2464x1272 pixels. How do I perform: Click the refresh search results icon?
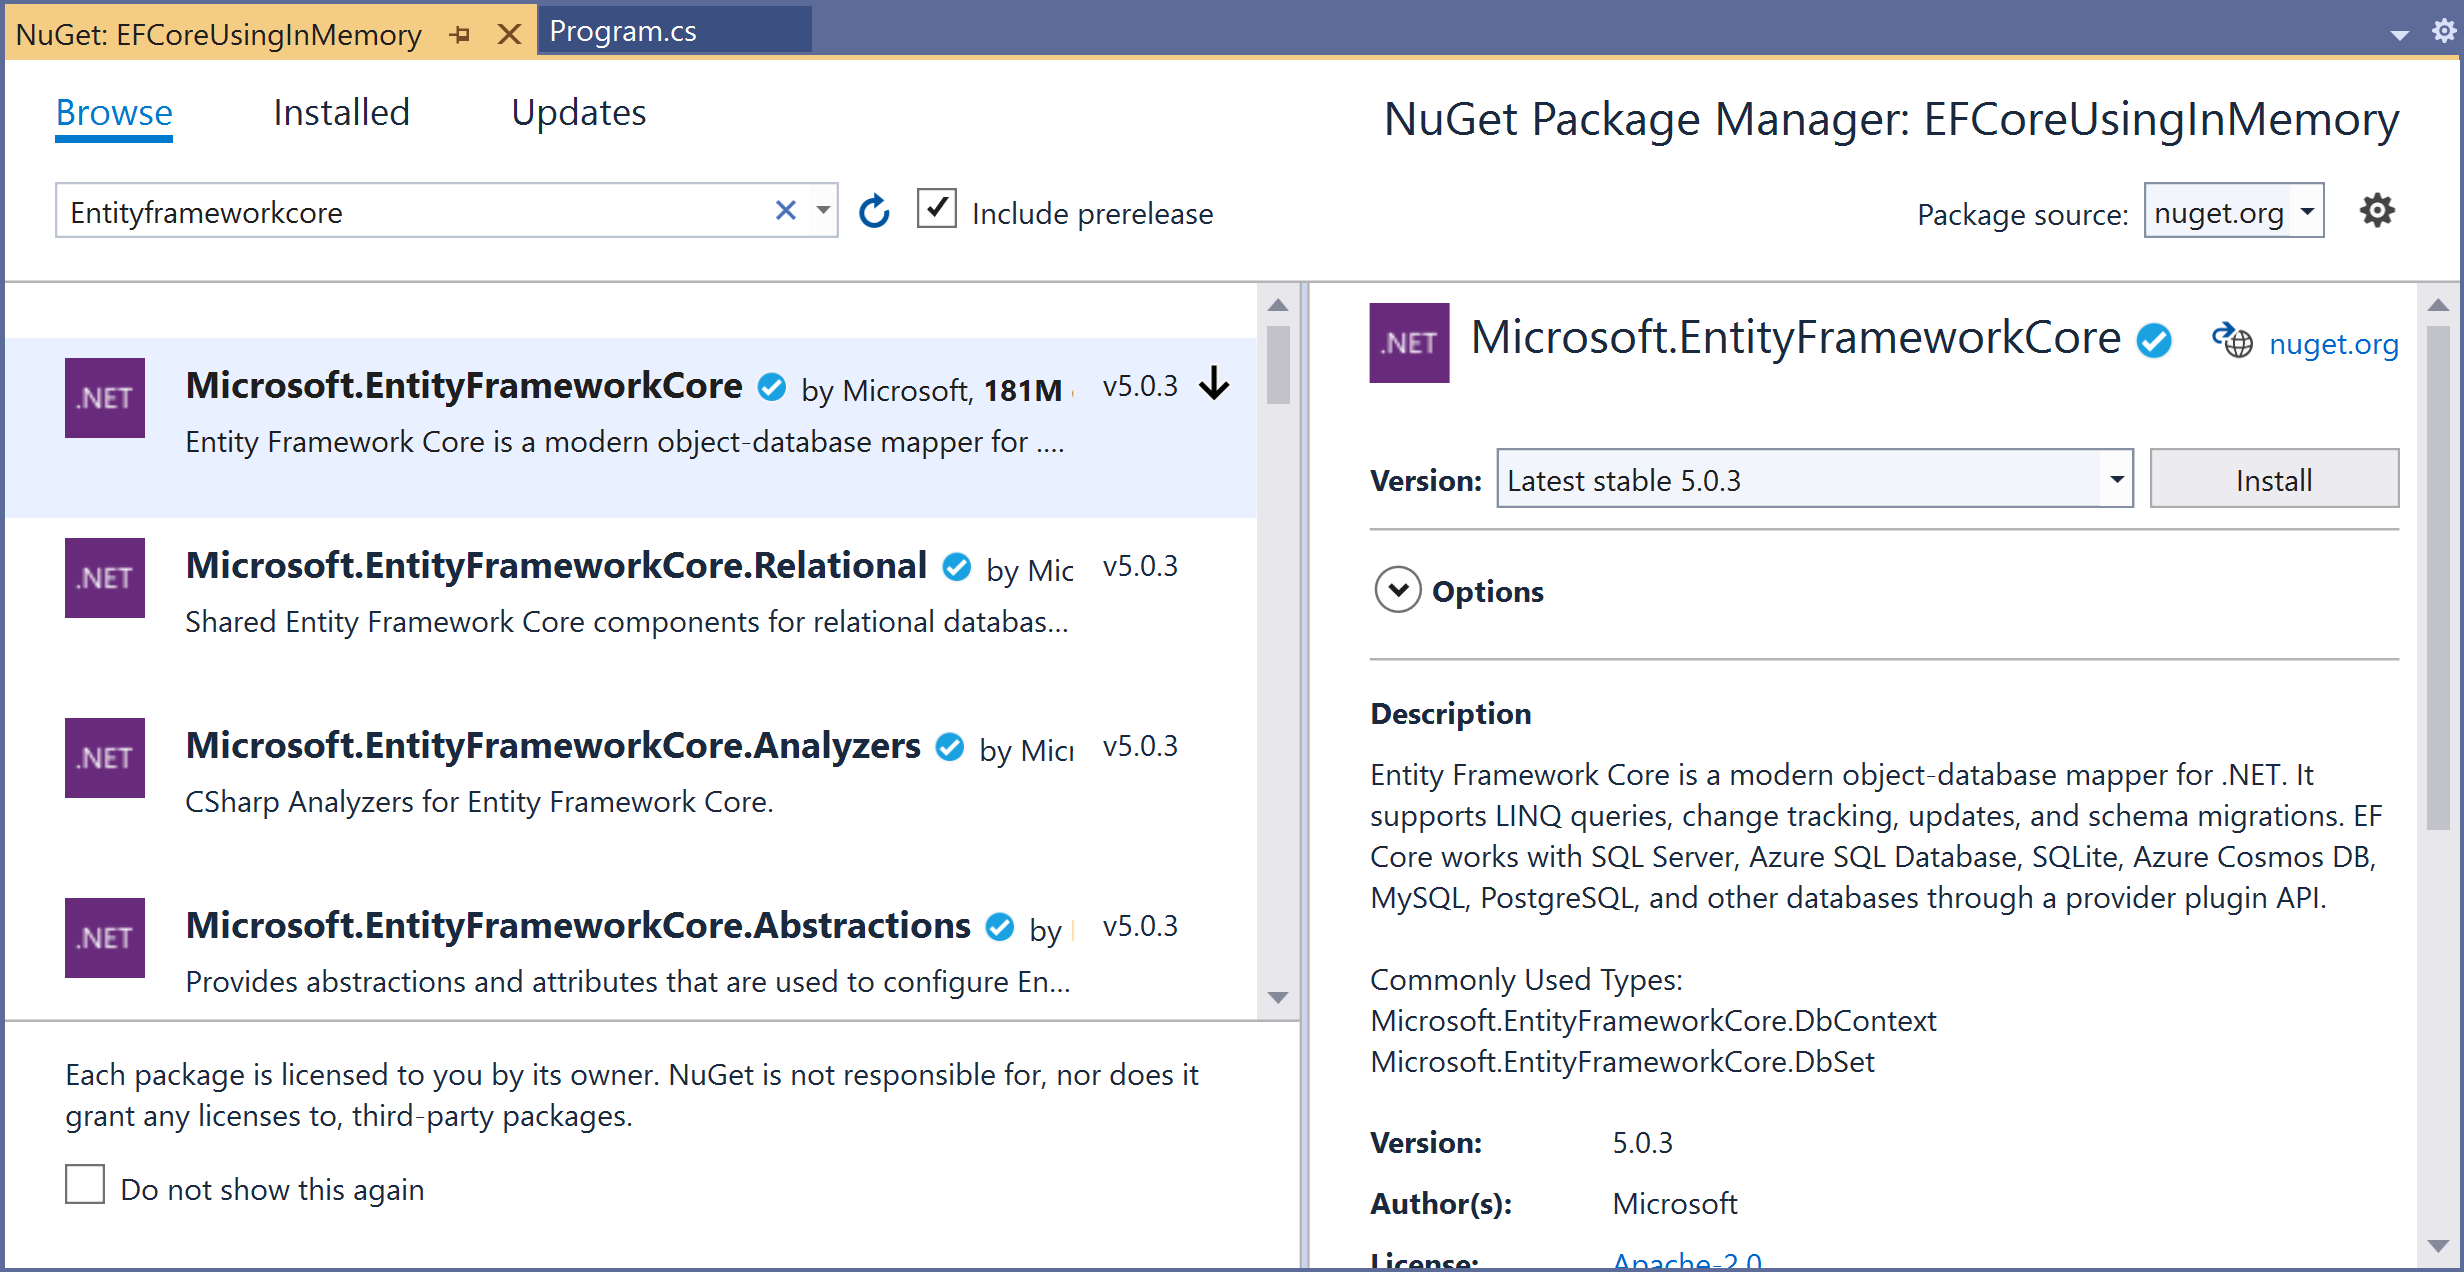tap(874, 212)
